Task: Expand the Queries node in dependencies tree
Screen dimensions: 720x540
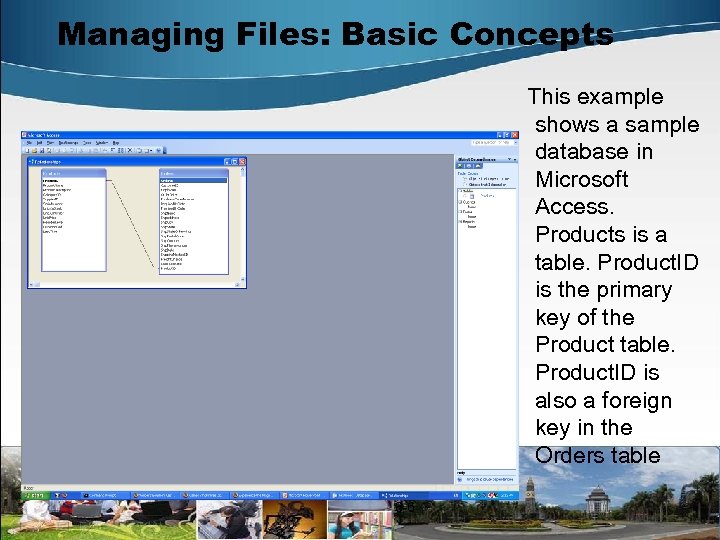Action: [x=461, y=202]
